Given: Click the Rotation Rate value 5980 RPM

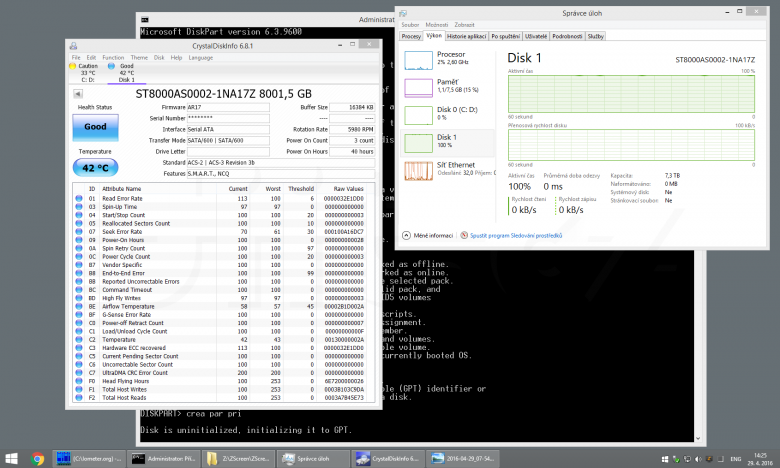Looking at the screenshot, I should (352, 129).
